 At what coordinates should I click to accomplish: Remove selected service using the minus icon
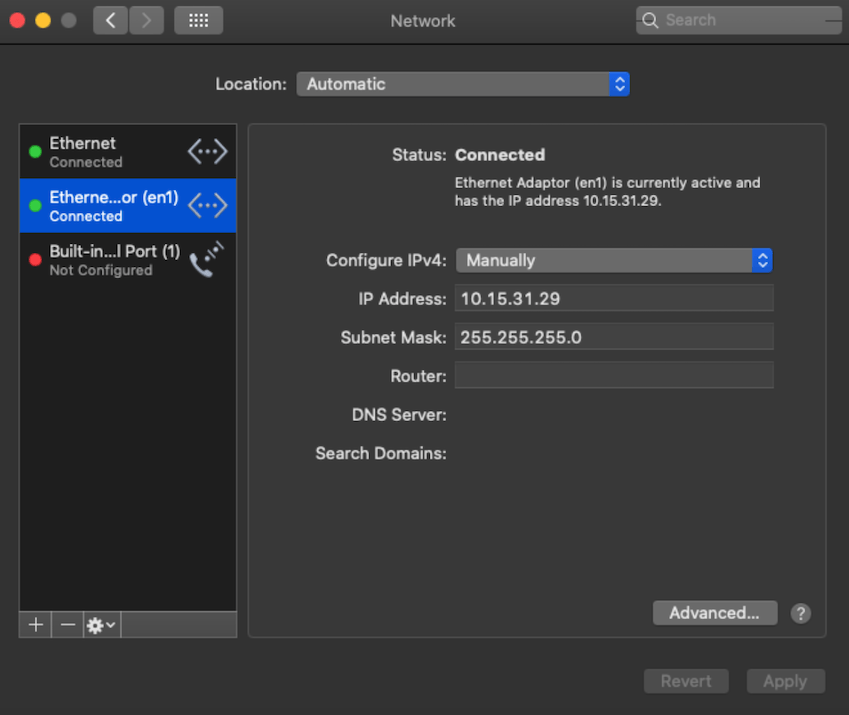tap(66, 625)
